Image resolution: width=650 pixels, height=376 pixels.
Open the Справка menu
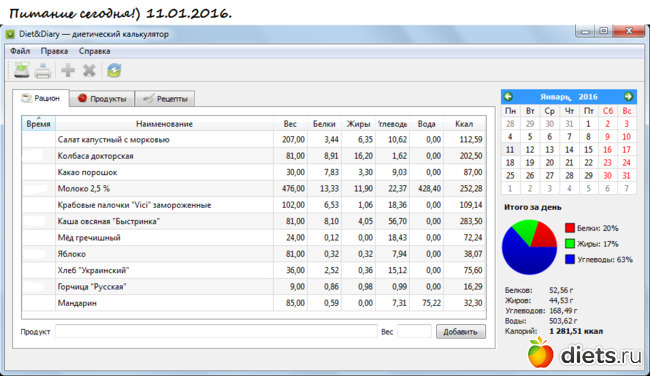[95, 51]
